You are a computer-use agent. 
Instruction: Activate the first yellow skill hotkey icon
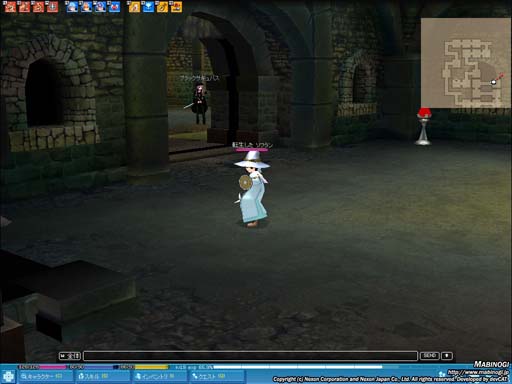point(135,7)
